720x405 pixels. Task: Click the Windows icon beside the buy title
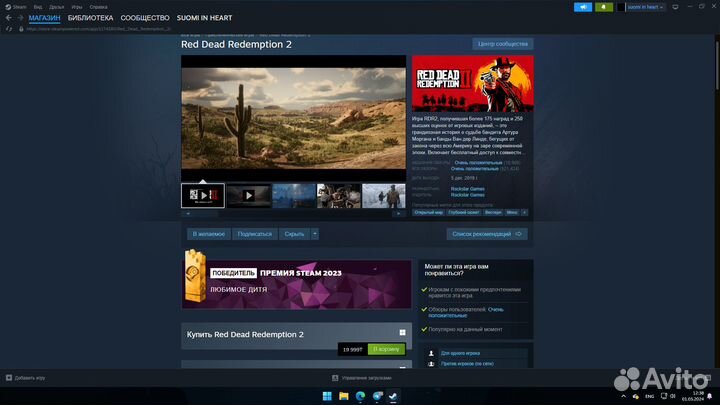click(402, 332)
